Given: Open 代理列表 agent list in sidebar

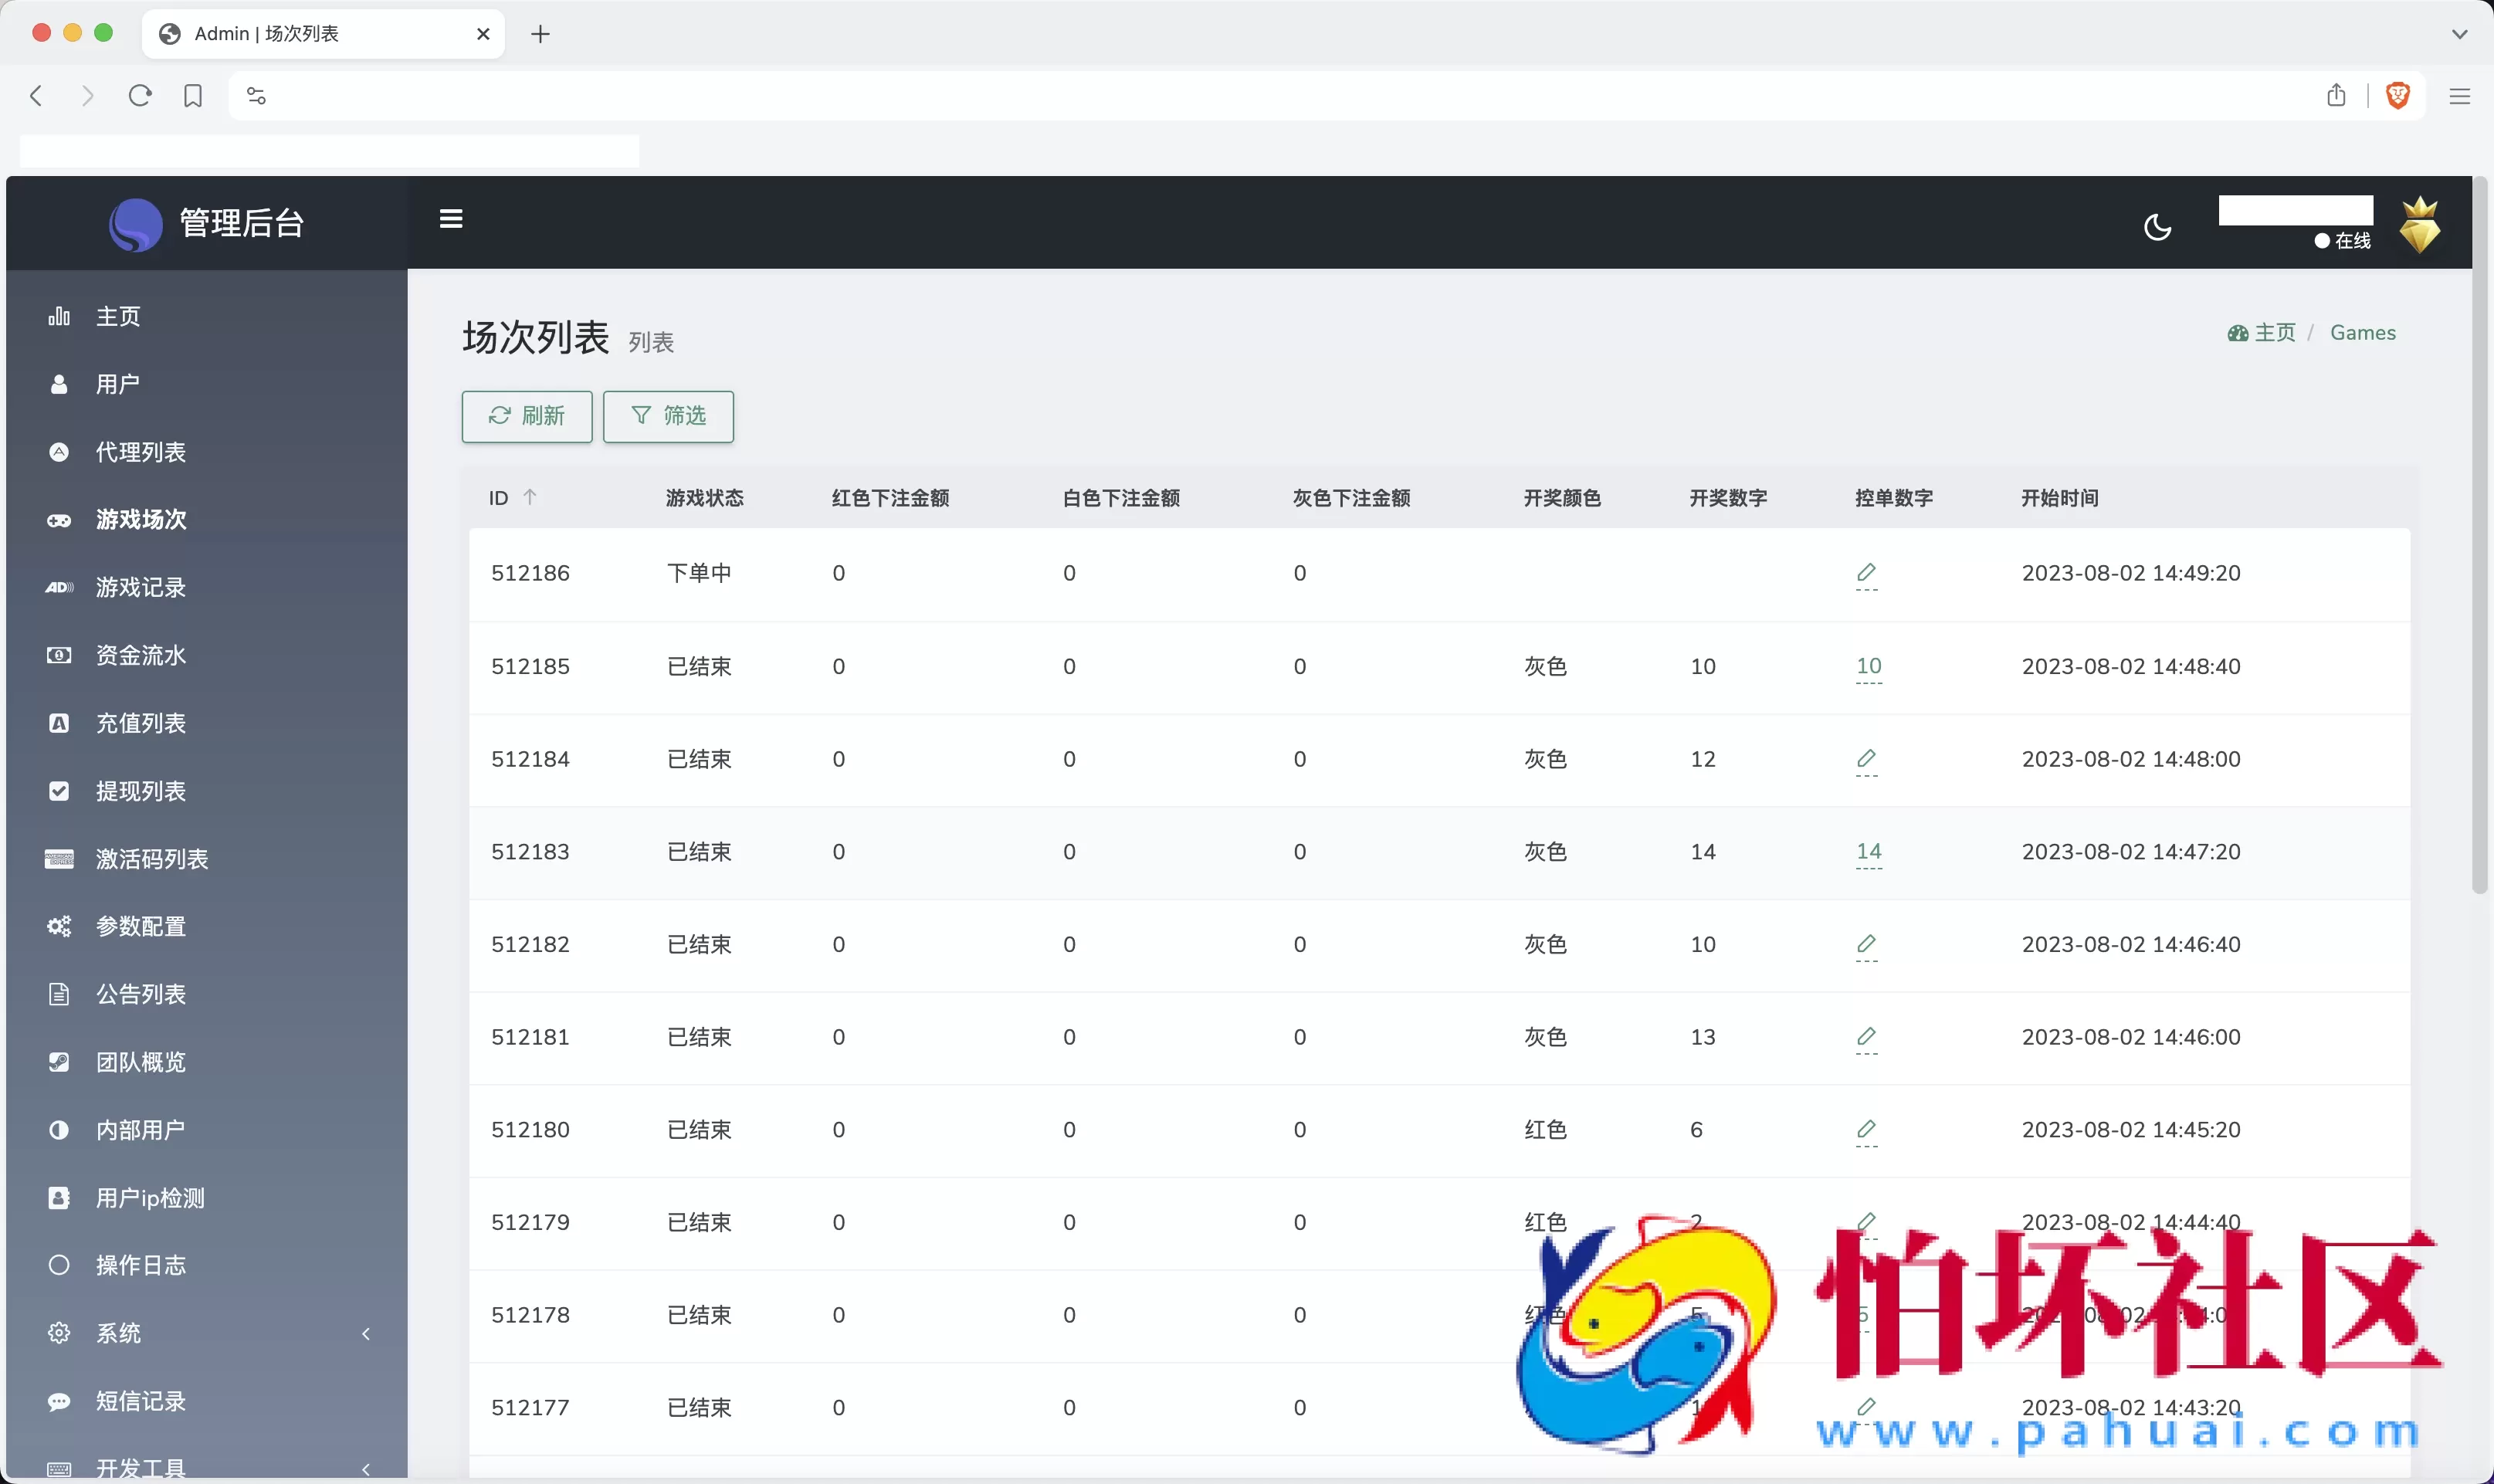Looking at the screenshot, I should [140, 452].
